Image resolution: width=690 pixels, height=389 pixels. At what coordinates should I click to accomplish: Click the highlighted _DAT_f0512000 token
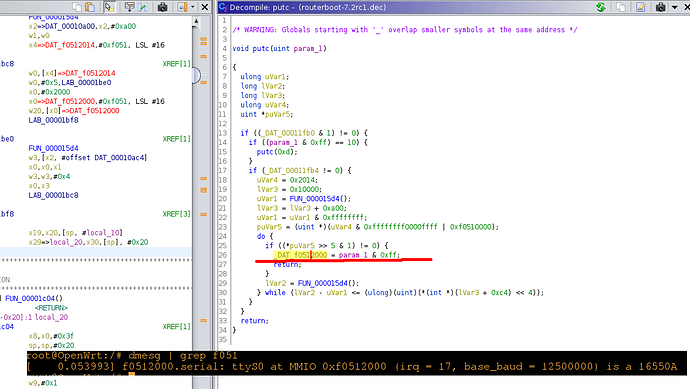pyautogui.click(x=300, y=255)
